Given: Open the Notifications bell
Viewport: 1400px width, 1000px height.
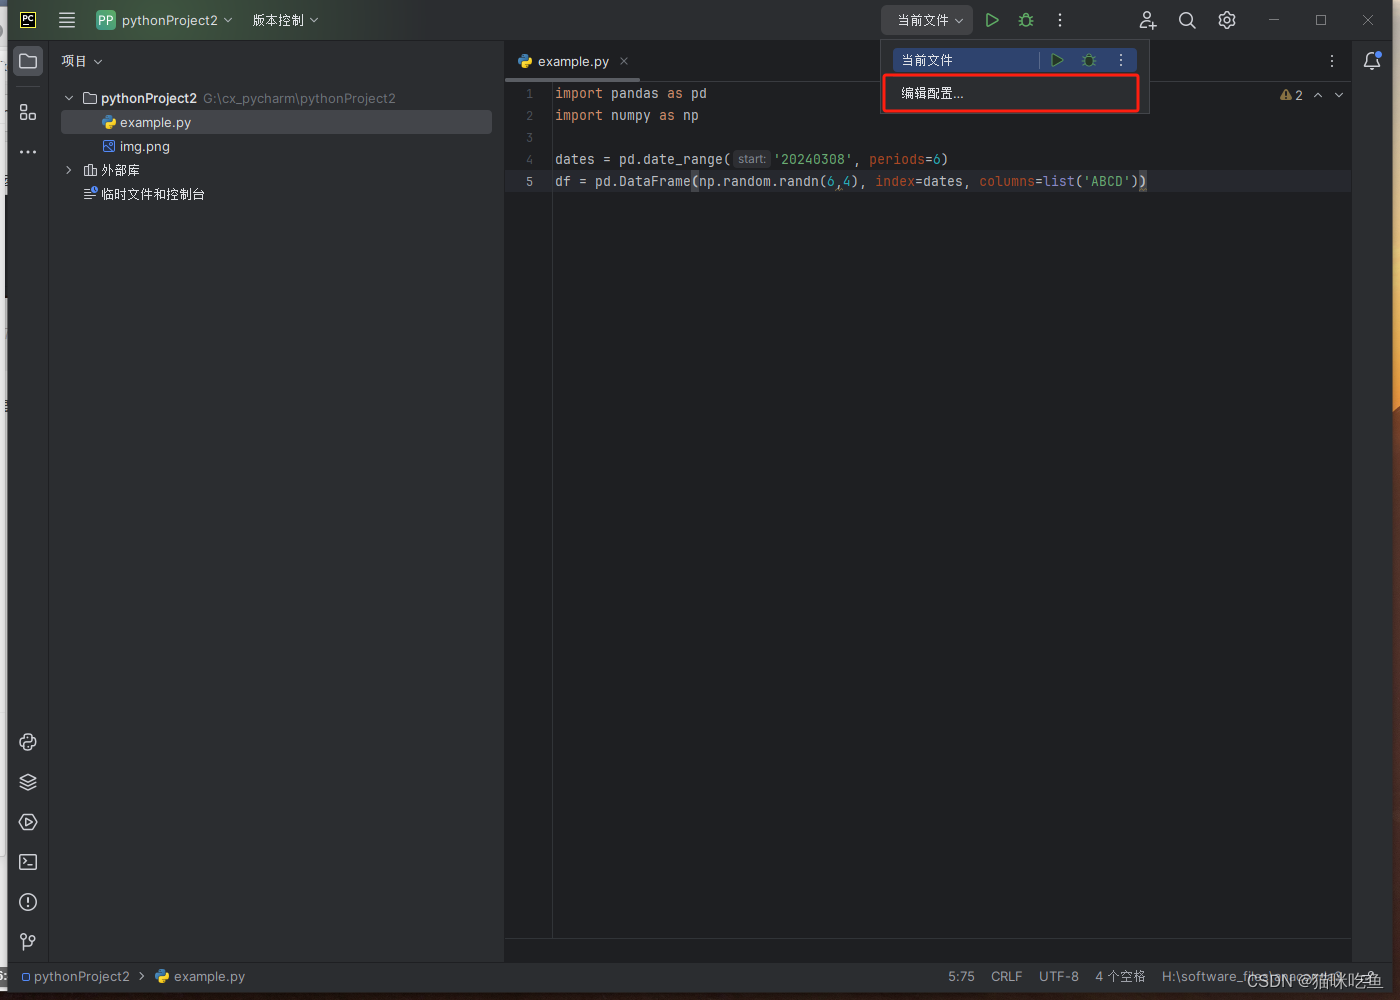Looking at the screenshot, I should pos(1373,61).
